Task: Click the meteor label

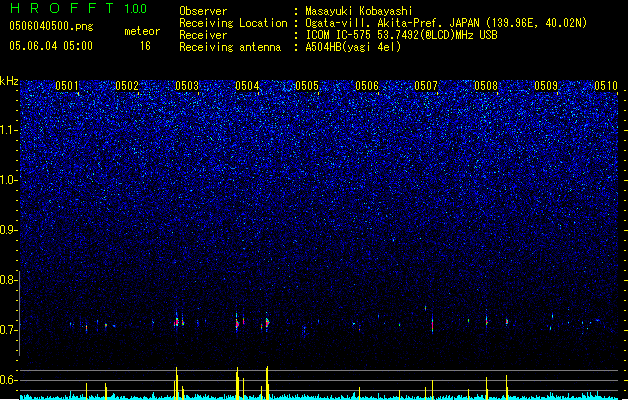Action: 142,31
